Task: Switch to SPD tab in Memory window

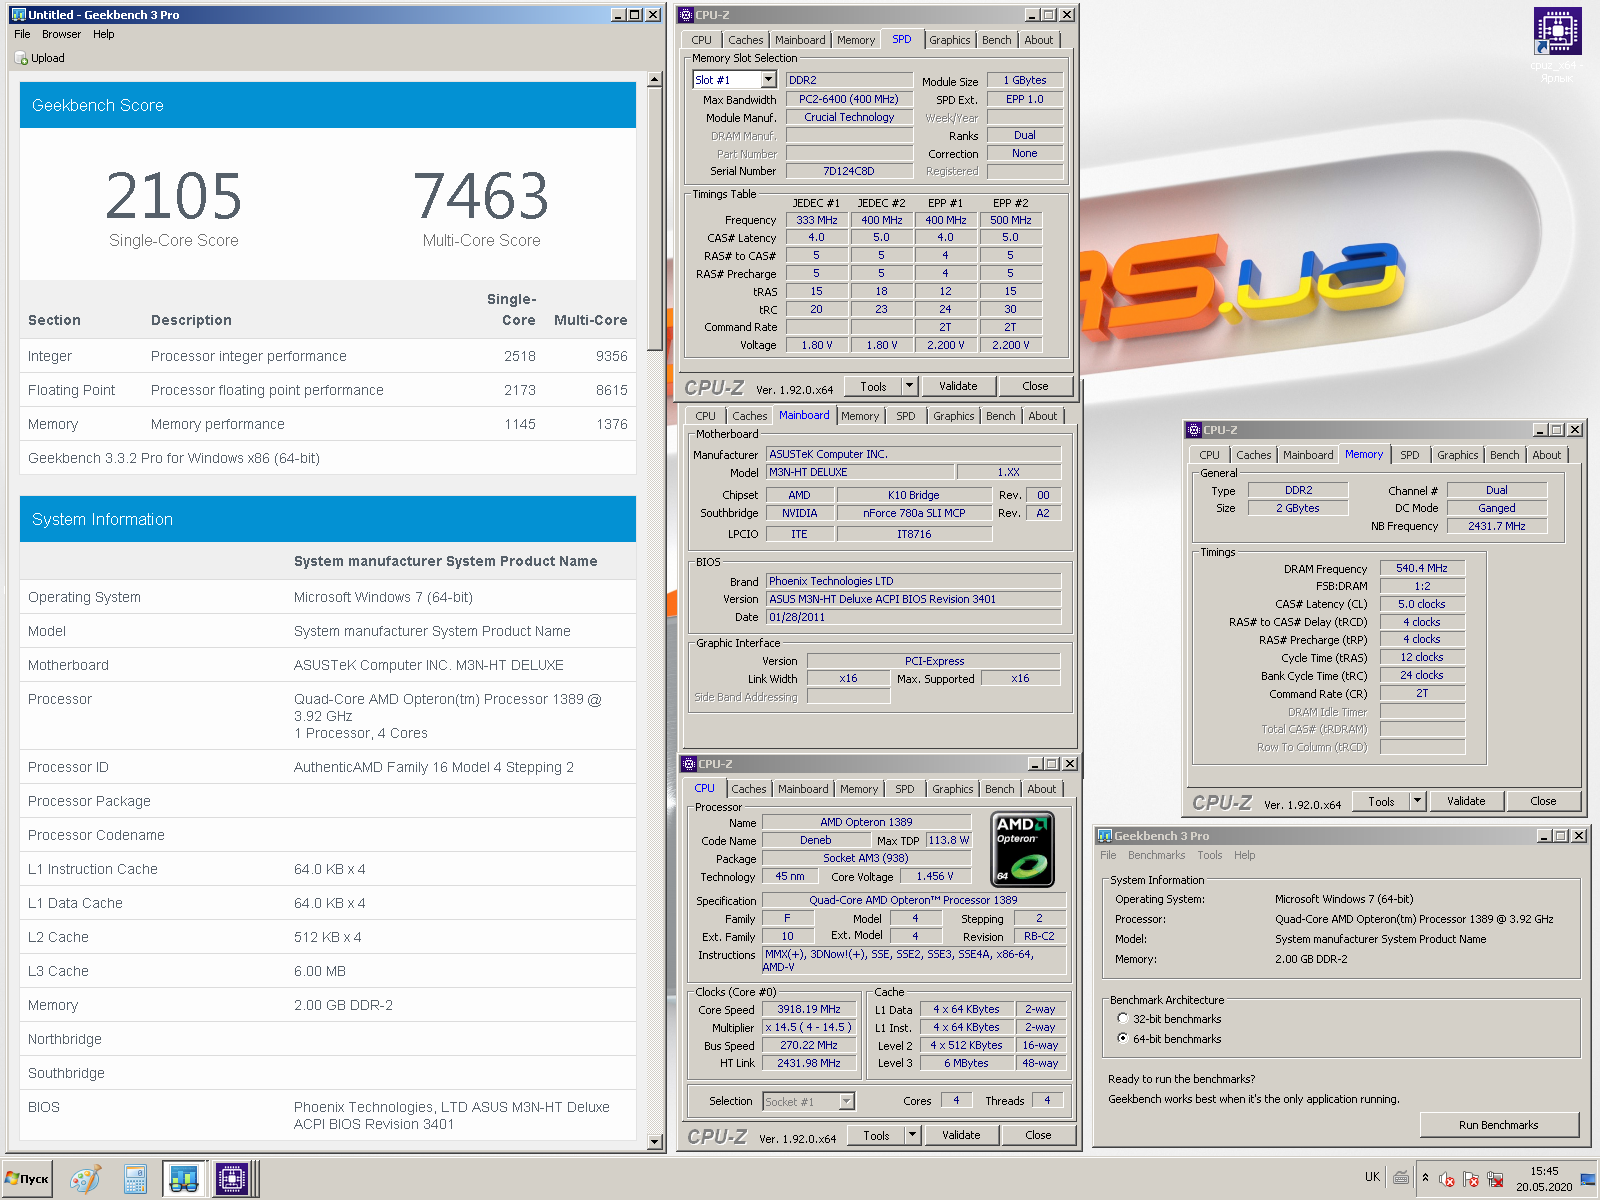Action: click(x=1410, y=455)
